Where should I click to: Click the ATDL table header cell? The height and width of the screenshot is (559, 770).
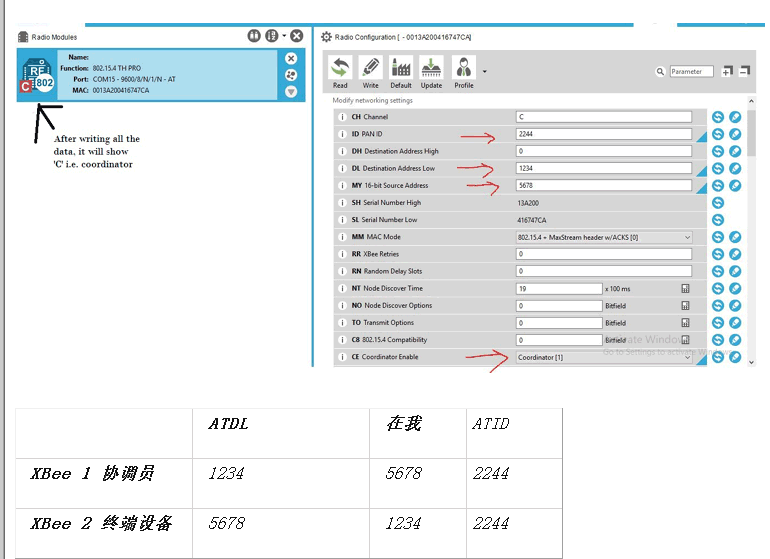pos(281,433)
